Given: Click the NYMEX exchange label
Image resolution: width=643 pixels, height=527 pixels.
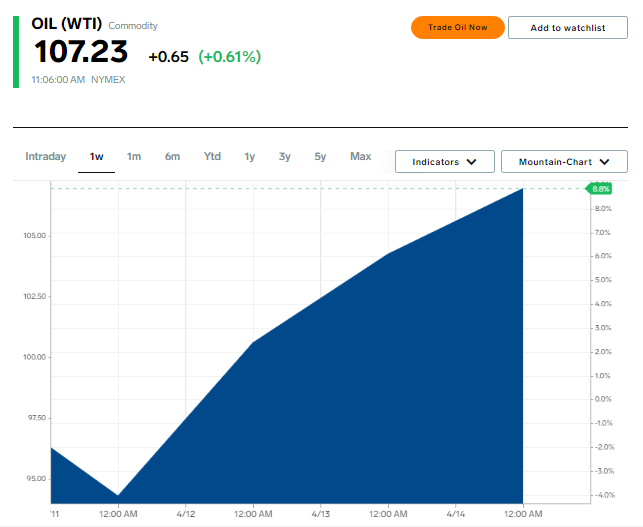Looking at the screenshot, I should pos(108,80).
